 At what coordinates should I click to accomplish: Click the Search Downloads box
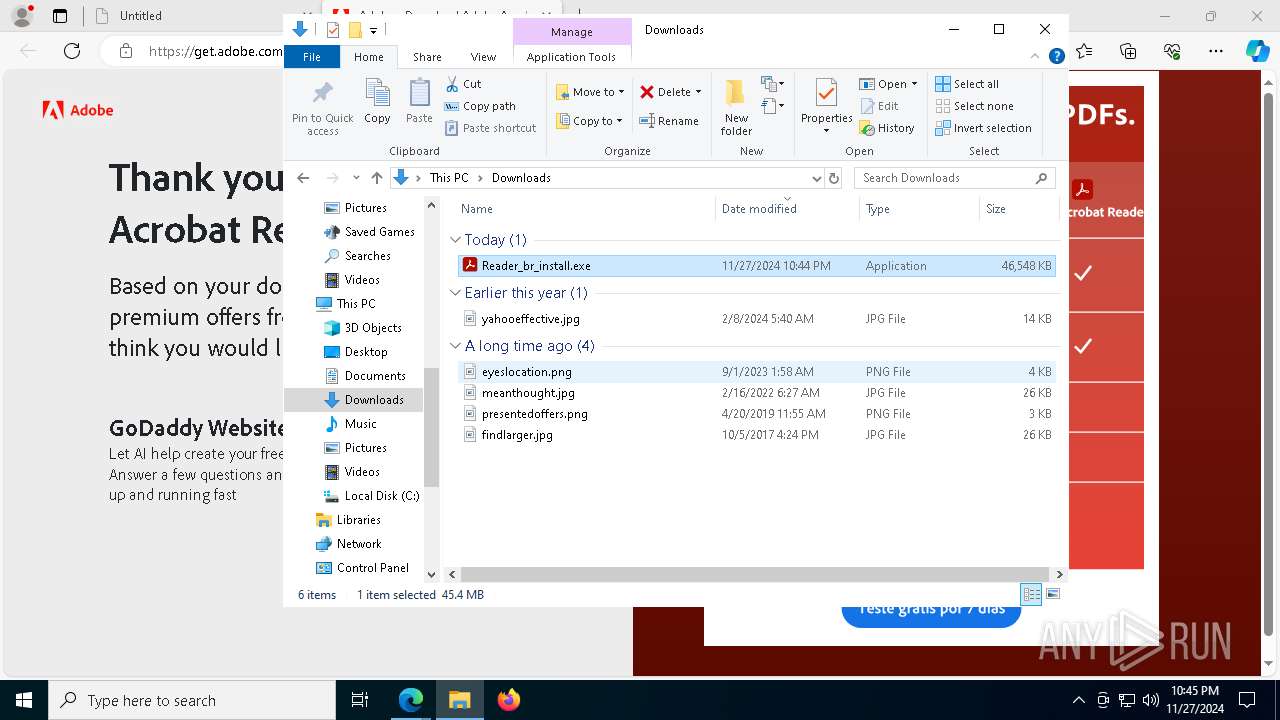(954, 178)
